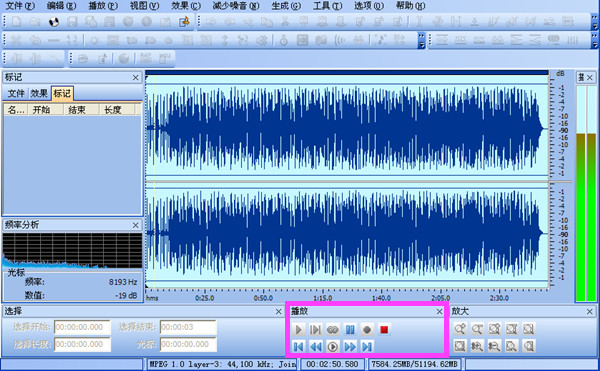Click the grey Play button in 播放 panel
Screen dimensions: 600x371
[x=298, y=329]
